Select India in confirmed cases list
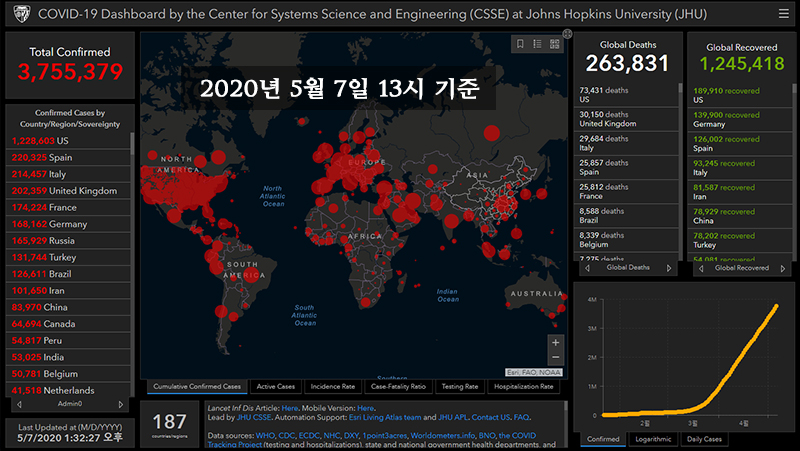 (x=68, y=358)
